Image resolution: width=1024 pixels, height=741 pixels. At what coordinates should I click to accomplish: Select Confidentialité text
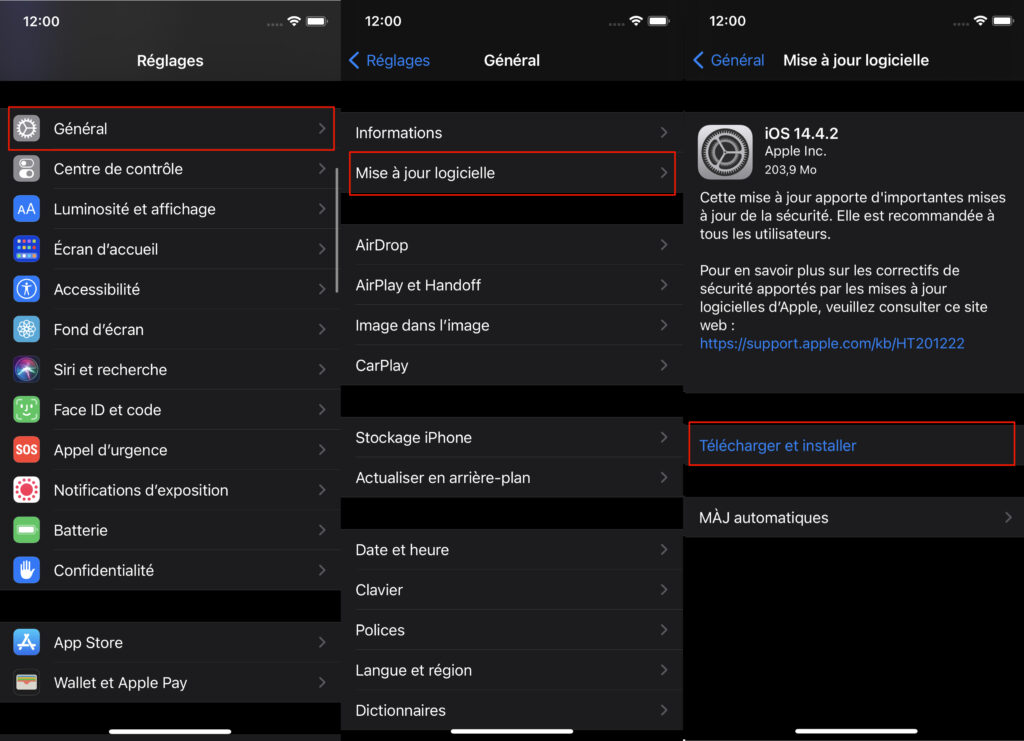pos(104,570)
